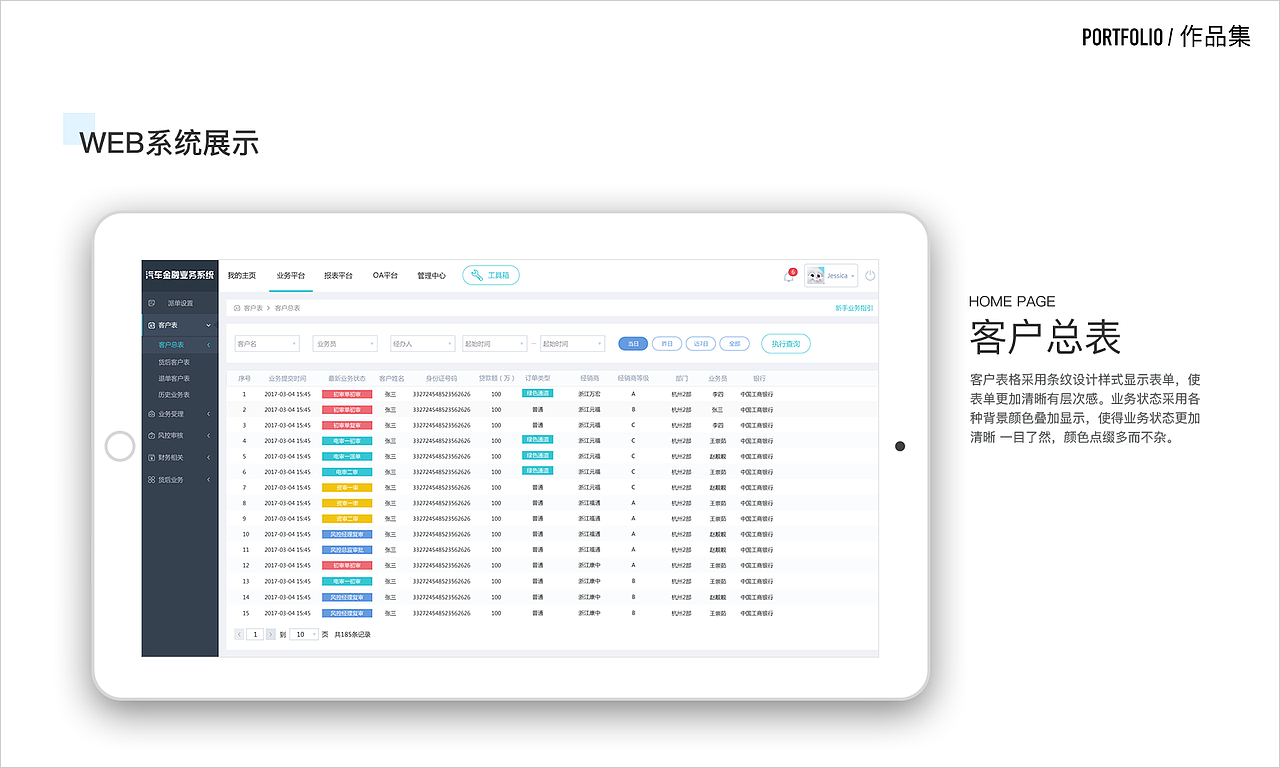Open the Jessica account dropdown arrow
Screen dimensions: 1280x768
tap(852, 276)
